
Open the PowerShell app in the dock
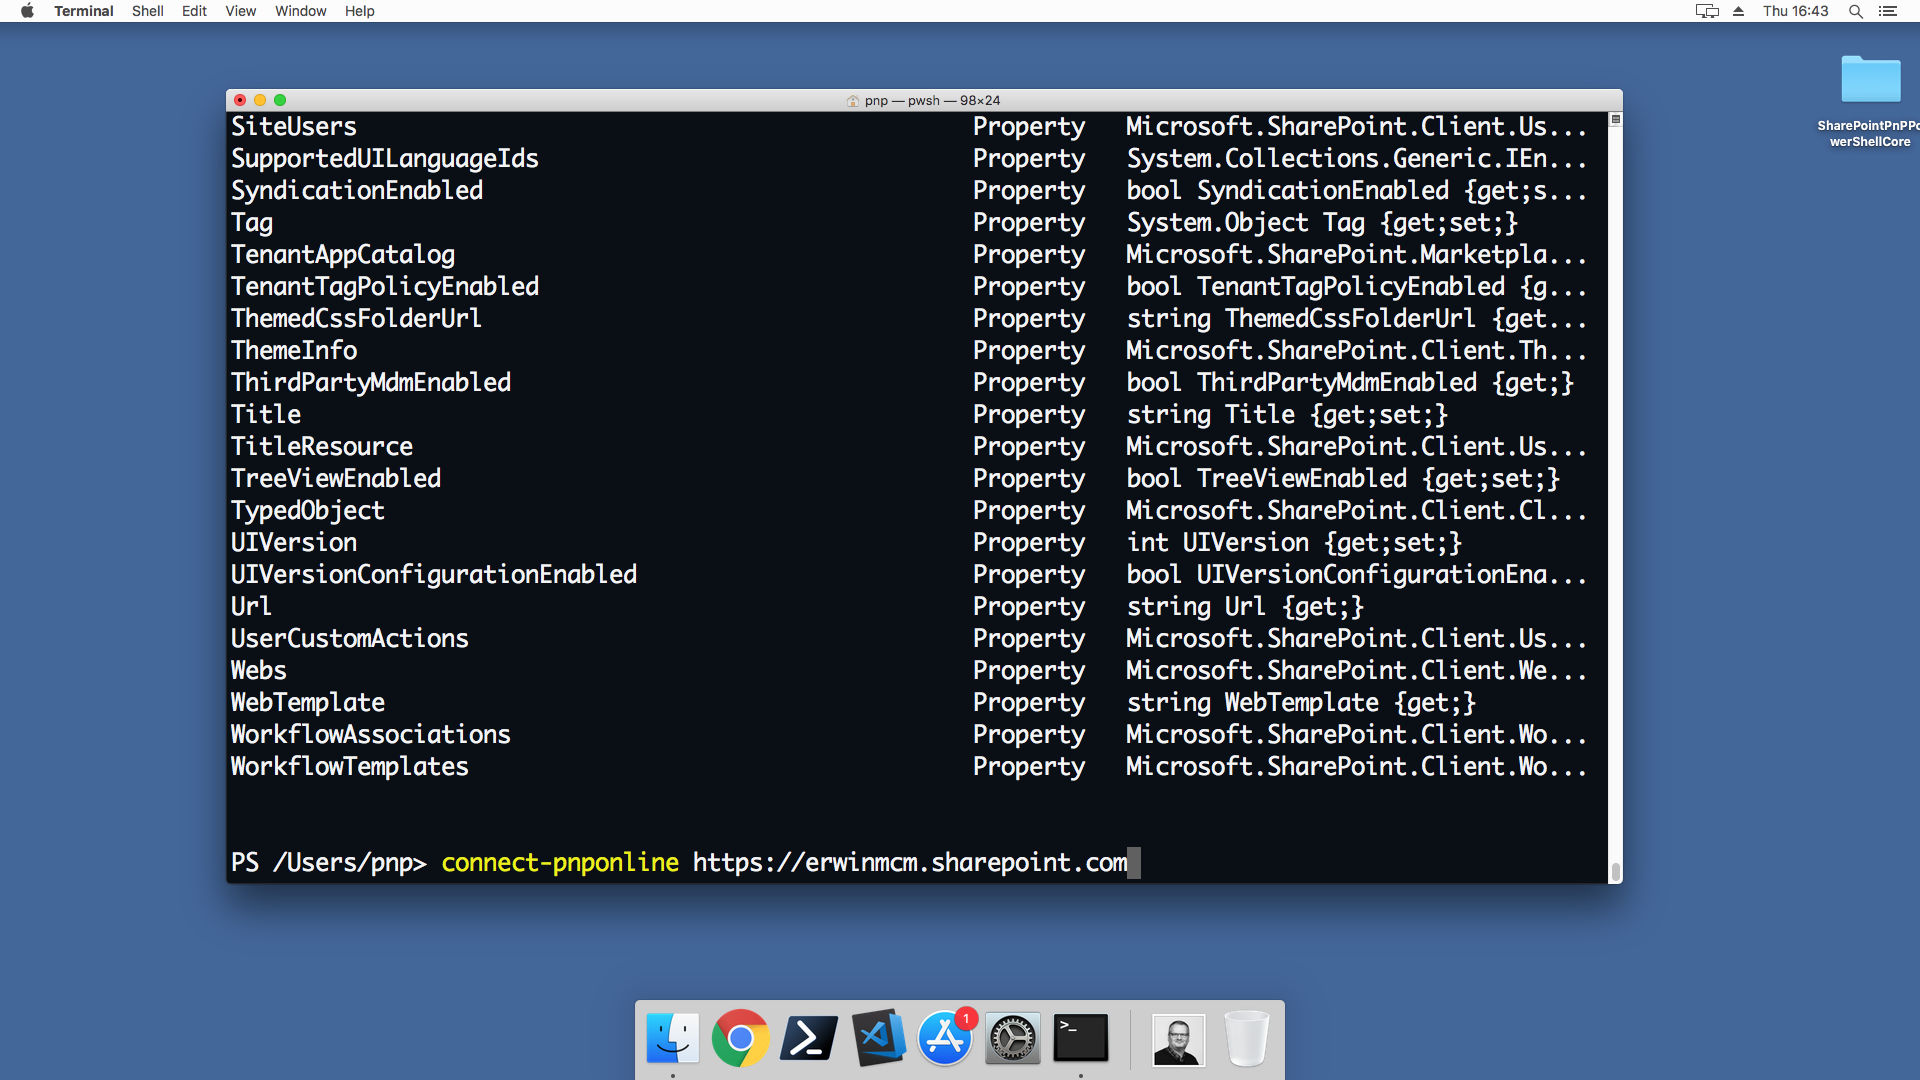[x=808, y=1039]
